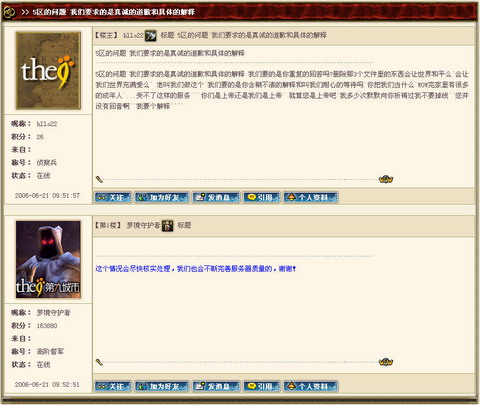Send hllc22 a message with 发消息
Viewport: 480px width, 405px height.
tap(216, 197)
